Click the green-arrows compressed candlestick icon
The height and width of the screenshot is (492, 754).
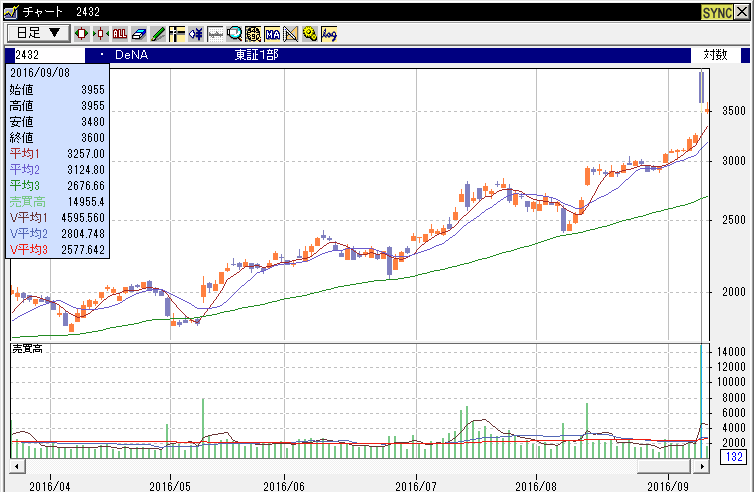click(100, 33)
